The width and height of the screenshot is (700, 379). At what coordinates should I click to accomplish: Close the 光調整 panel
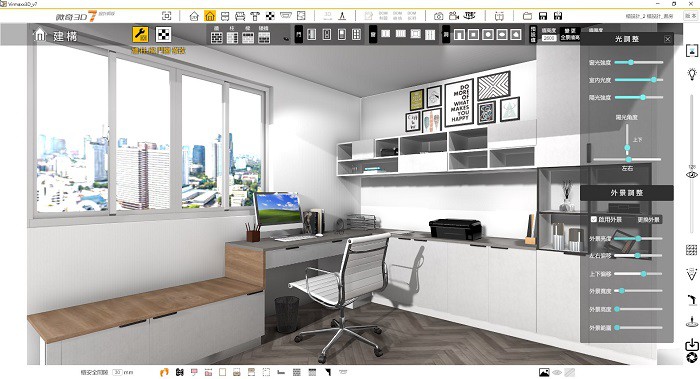(667, 39)
